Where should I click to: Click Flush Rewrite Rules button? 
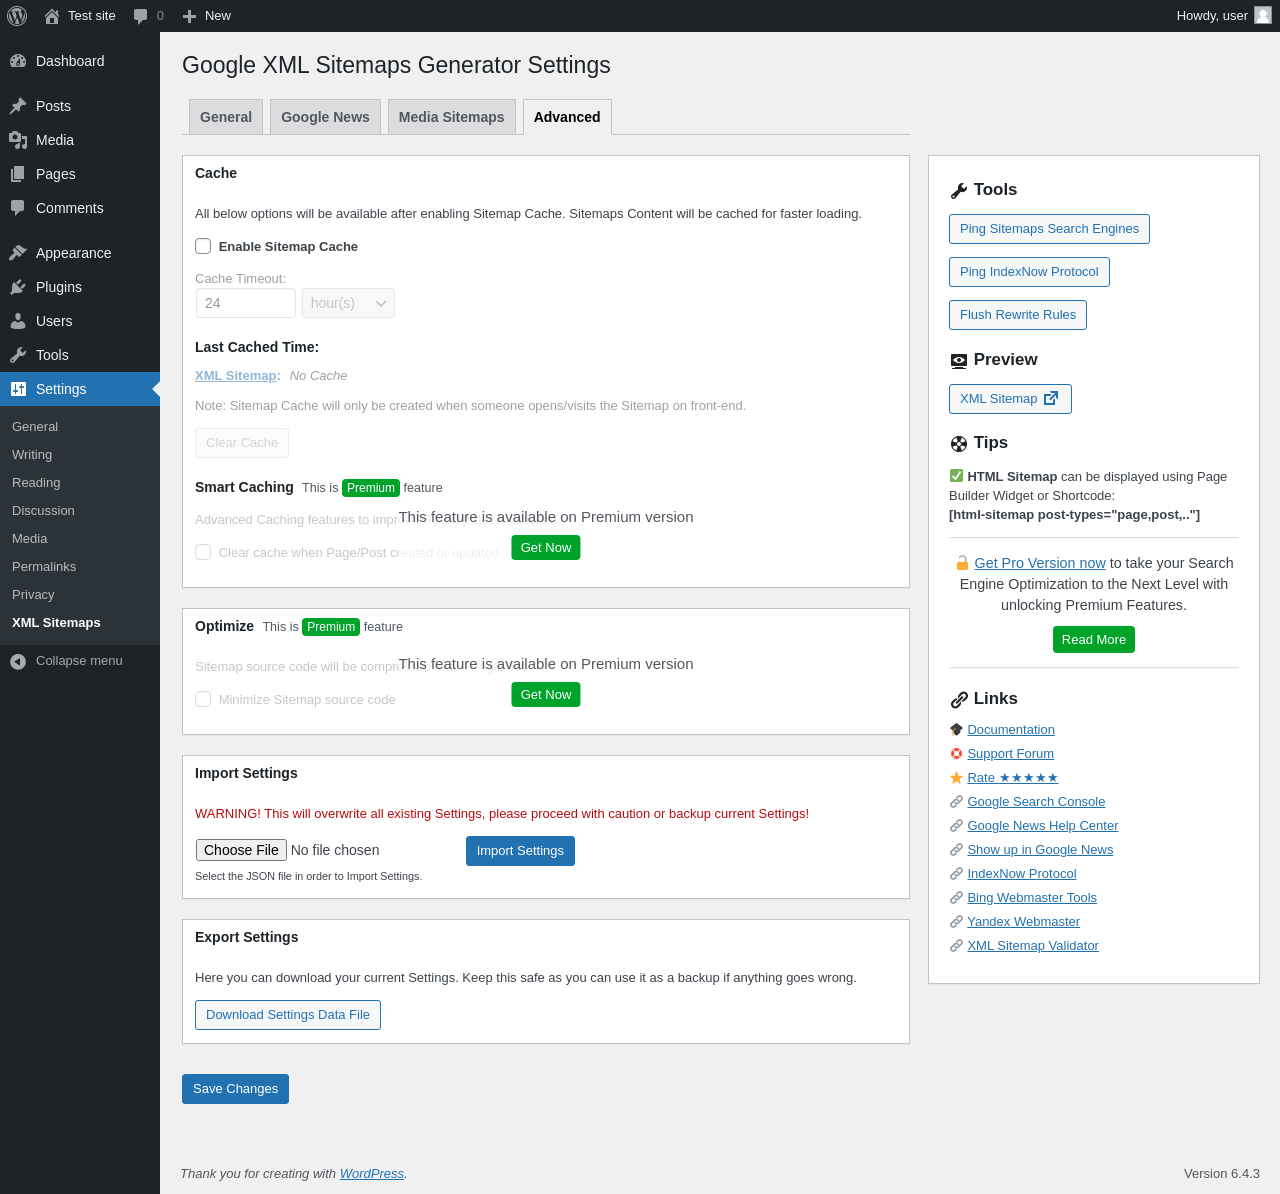click(1018, 315)
